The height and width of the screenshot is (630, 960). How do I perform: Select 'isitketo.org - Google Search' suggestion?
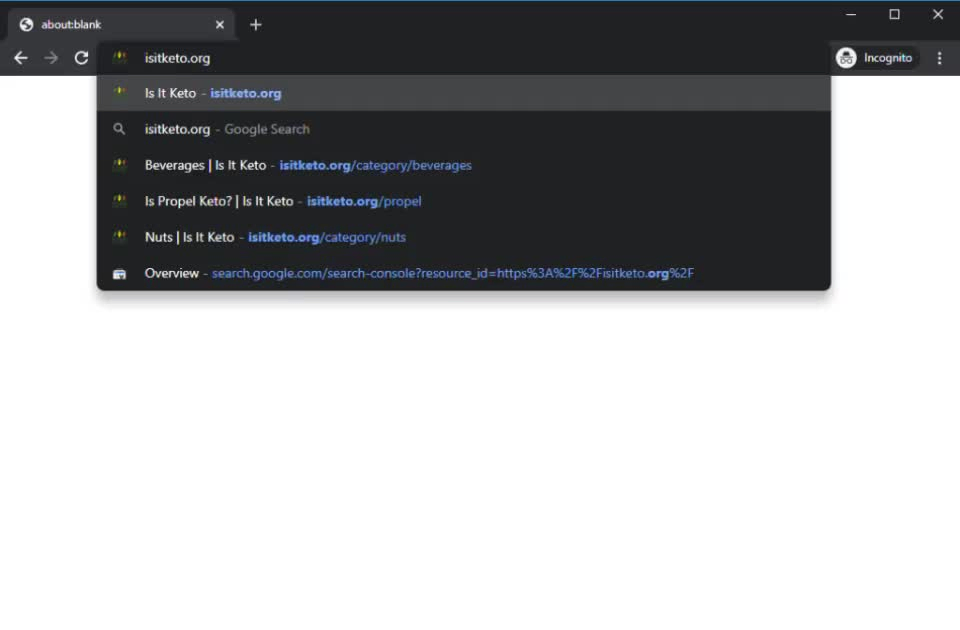pos(463,129)
